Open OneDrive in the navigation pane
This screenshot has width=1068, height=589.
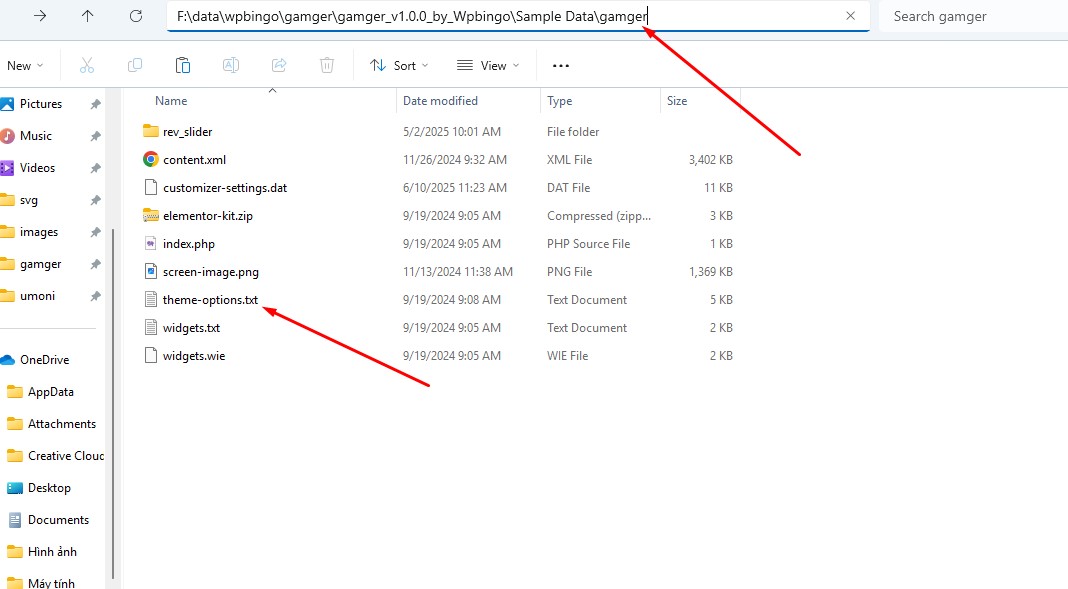tap(44, 360)
